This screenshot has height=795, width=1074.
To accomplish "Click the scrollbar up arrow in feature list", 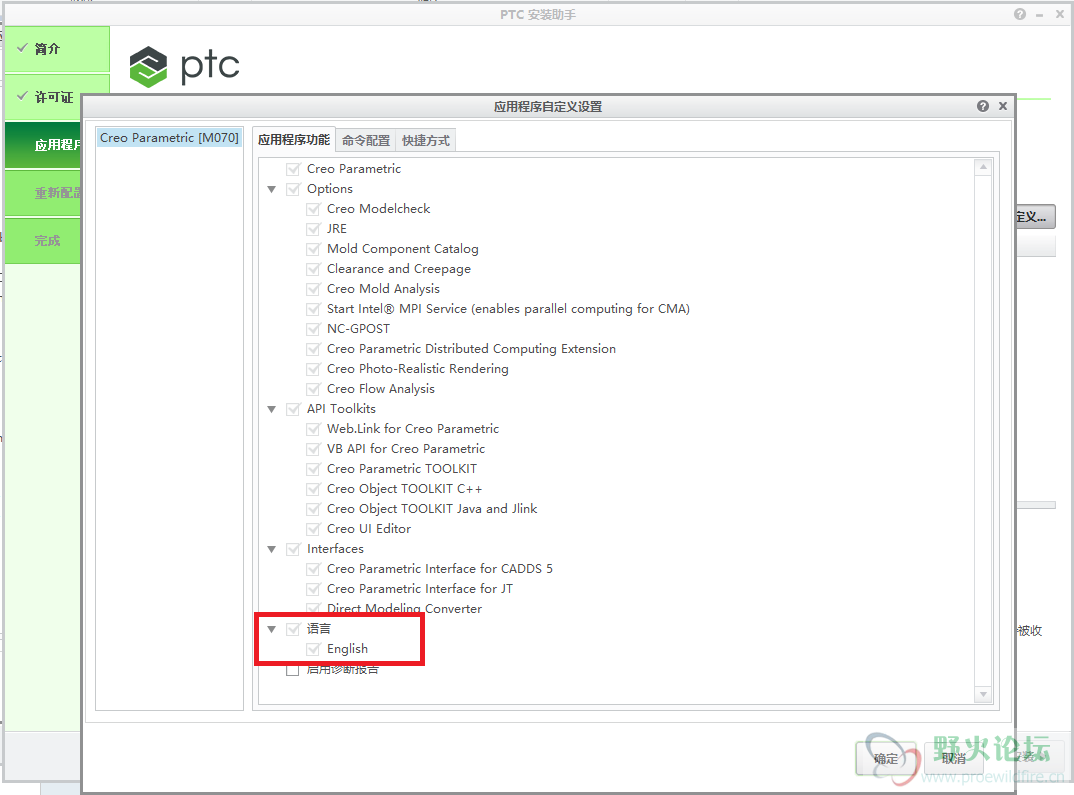I will coord(983,166).
